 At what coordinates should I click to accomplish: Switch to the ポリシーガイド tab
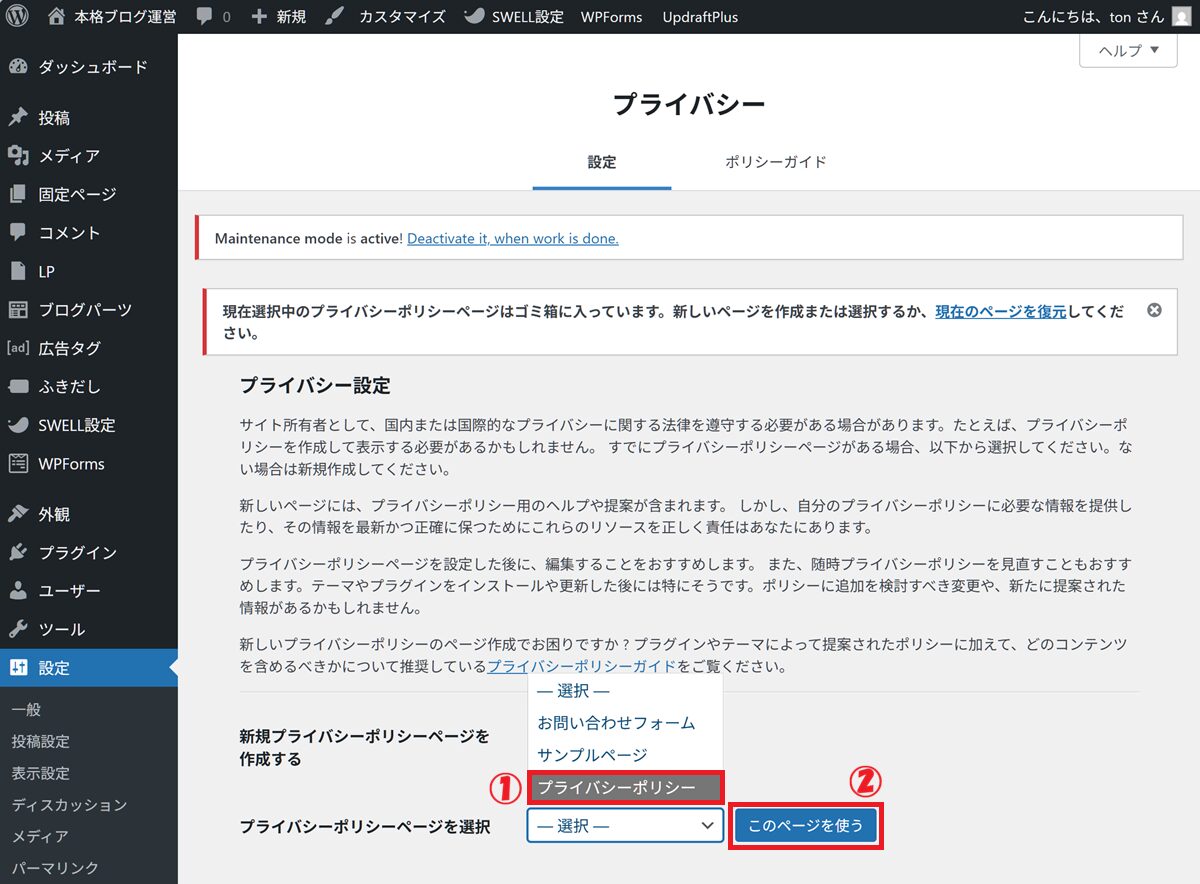775,162
